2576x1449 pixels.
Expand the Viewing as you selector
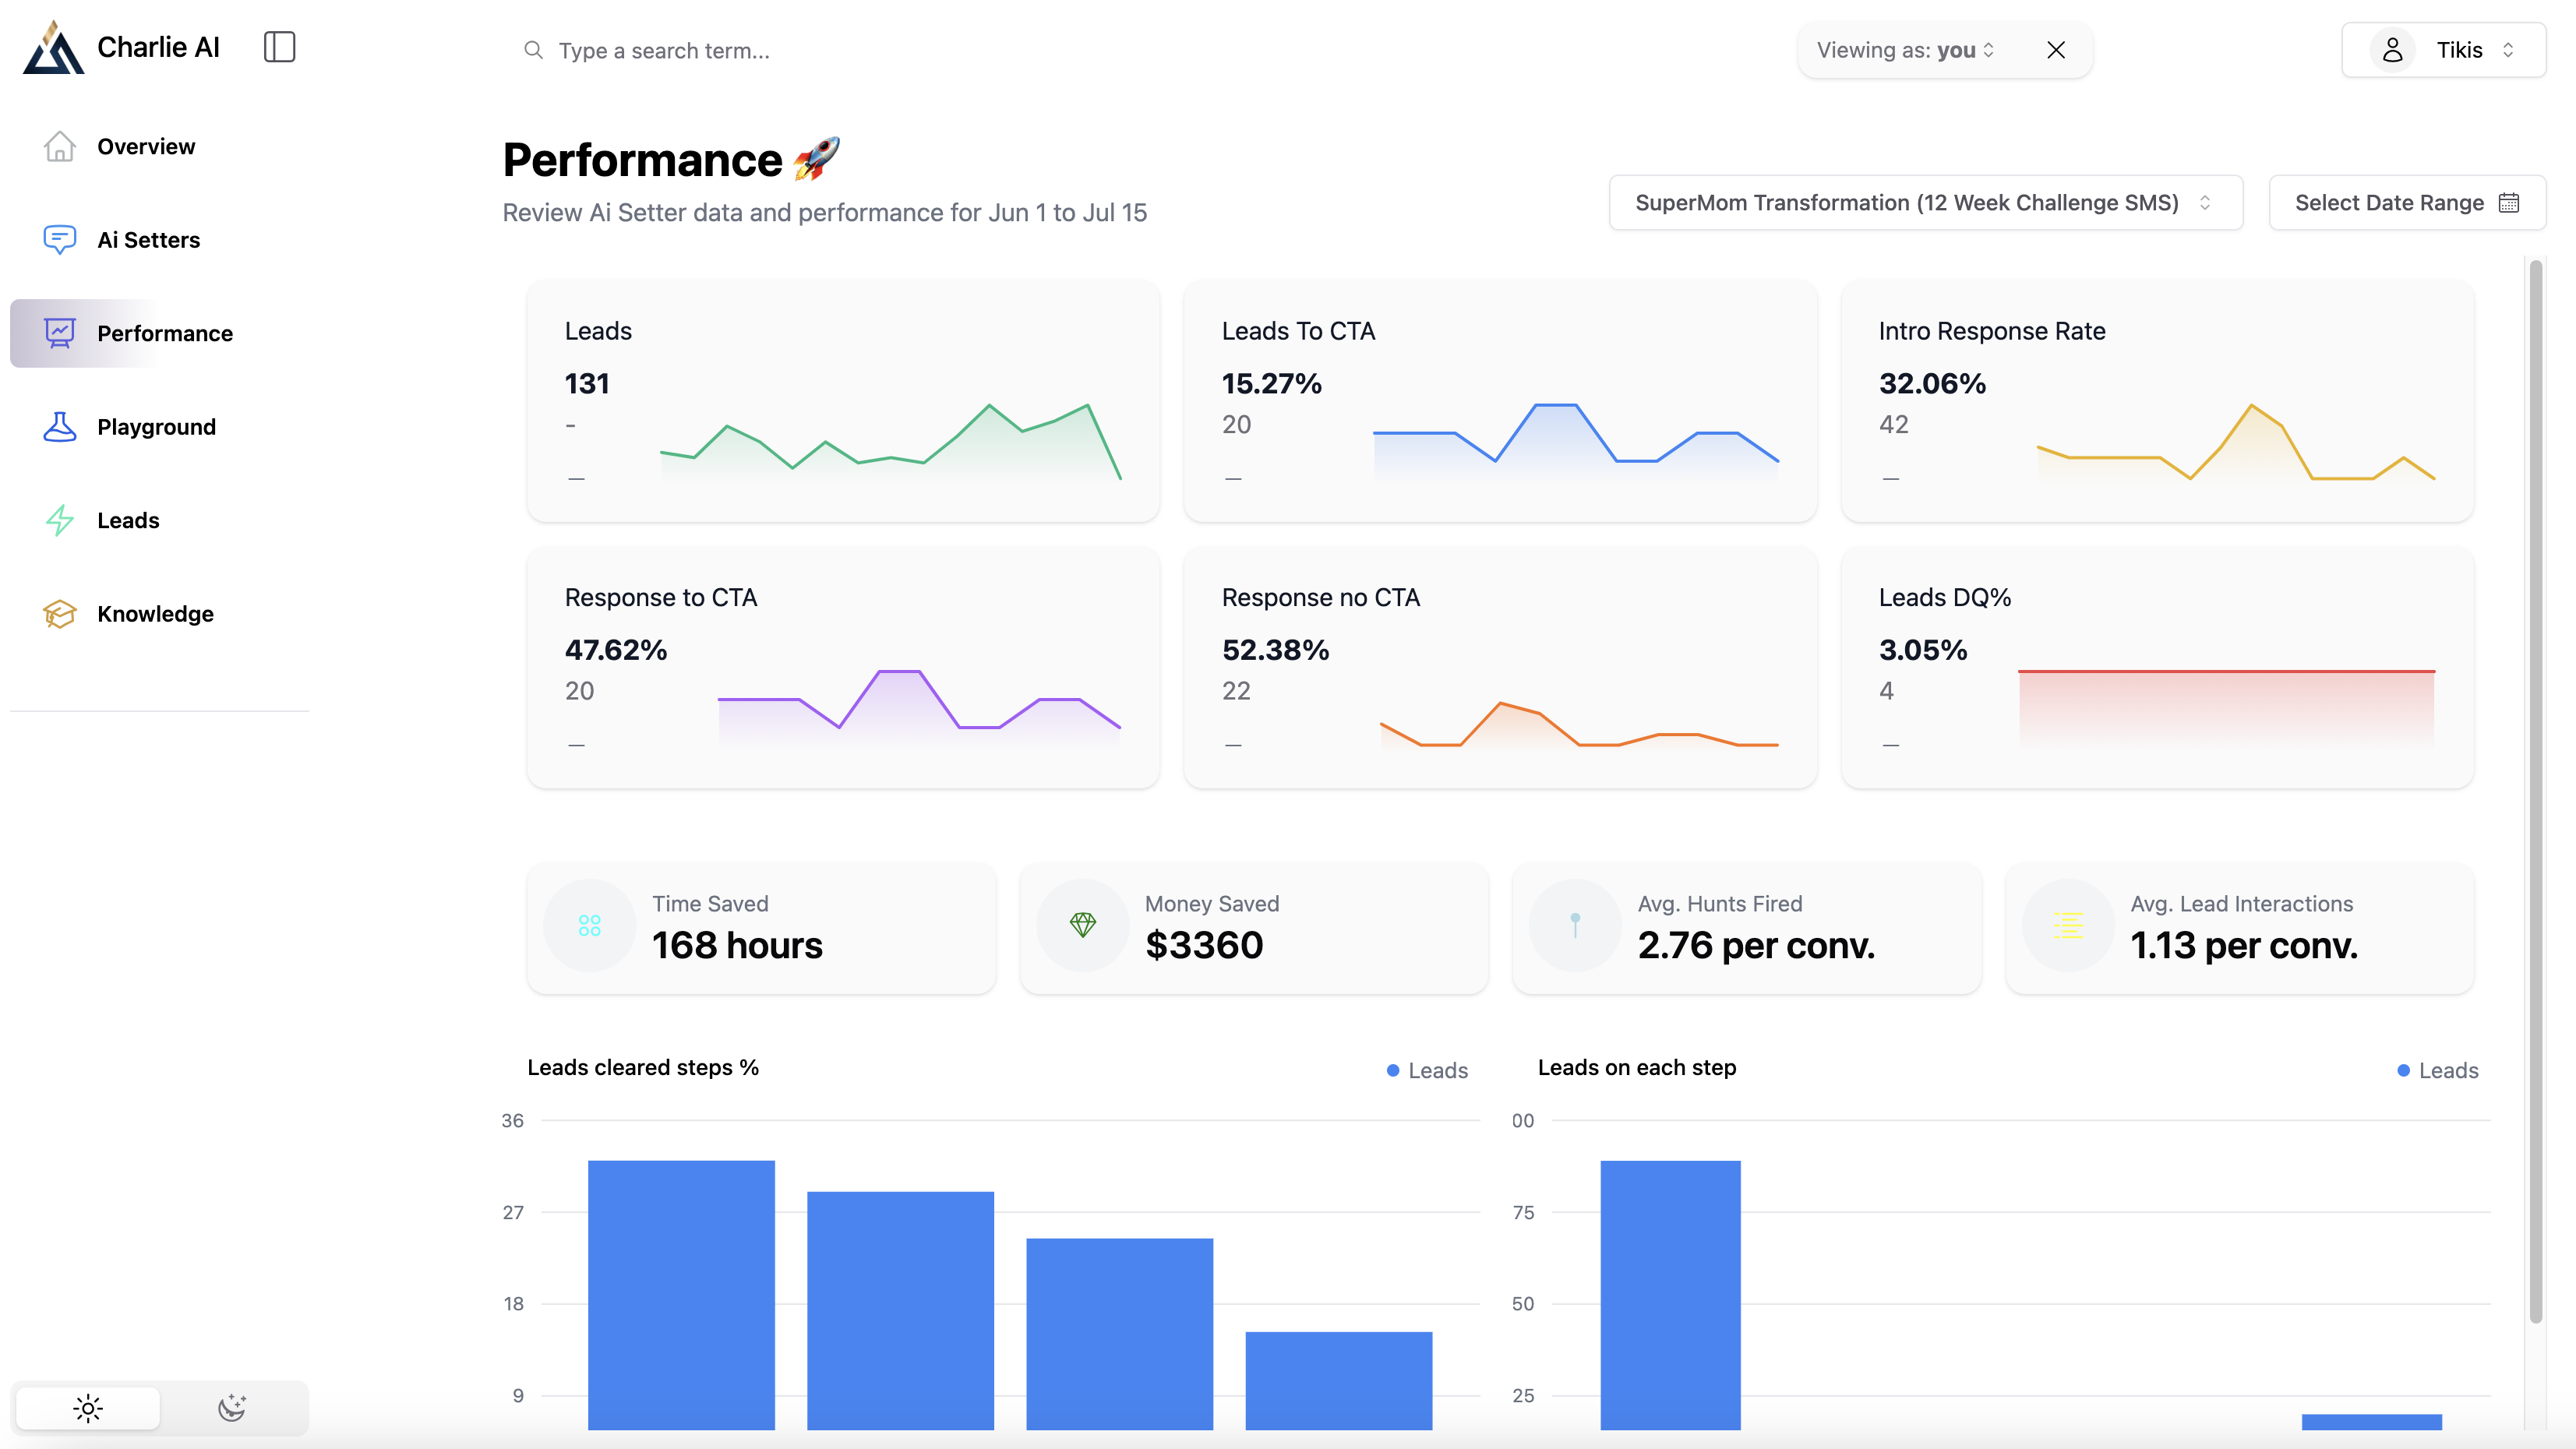(x=1905, y=50)
